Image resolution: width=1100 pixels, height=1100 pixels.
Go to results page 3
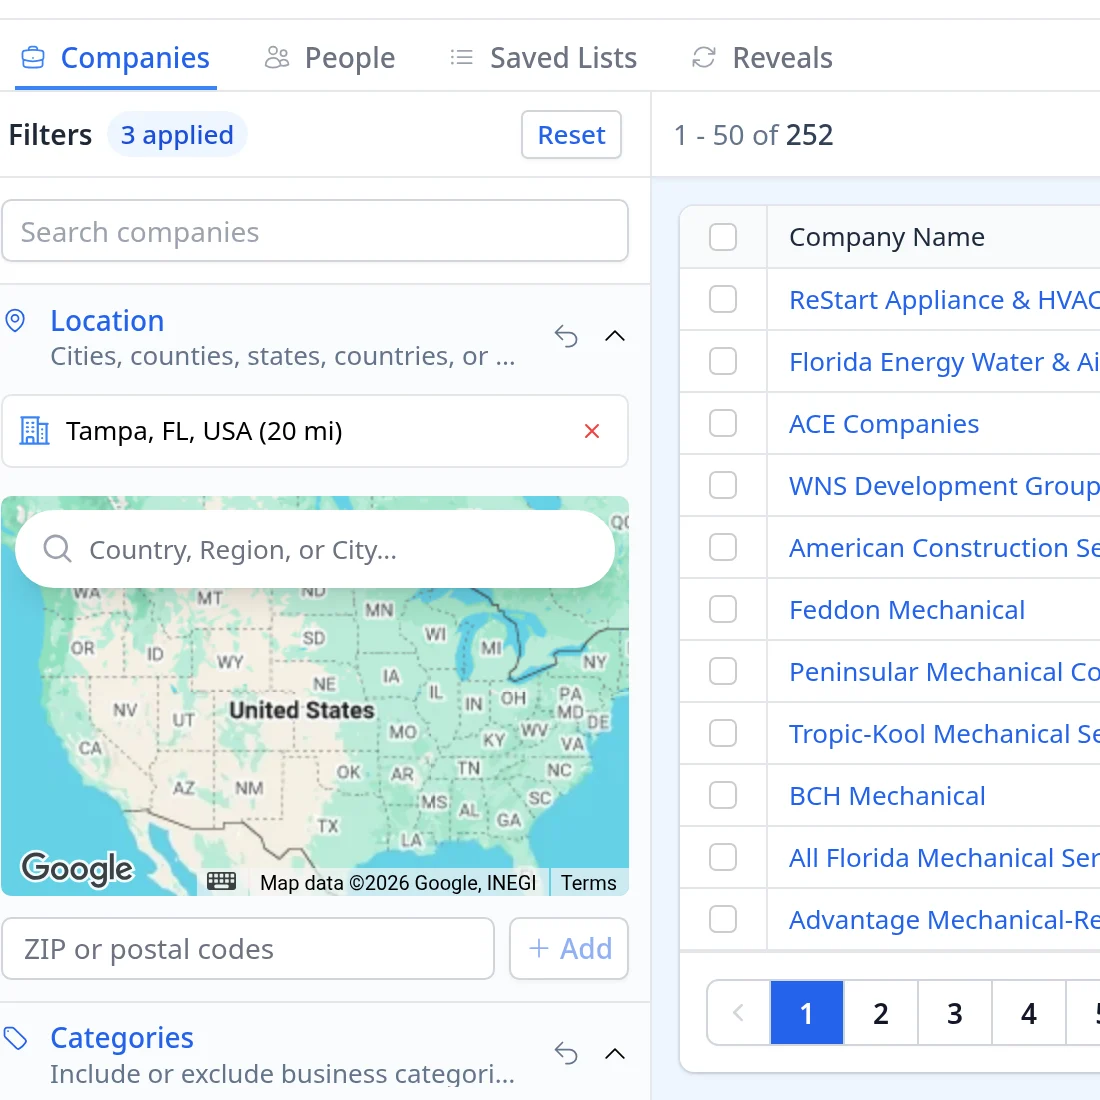pyautogui.click(x=955, y=1012)
